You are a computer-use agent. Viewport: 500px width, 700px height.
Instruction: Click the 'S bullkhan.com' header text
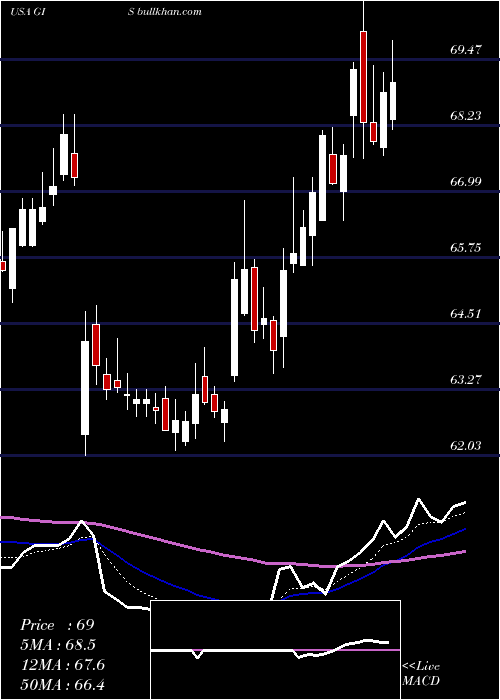pos(164,12)
